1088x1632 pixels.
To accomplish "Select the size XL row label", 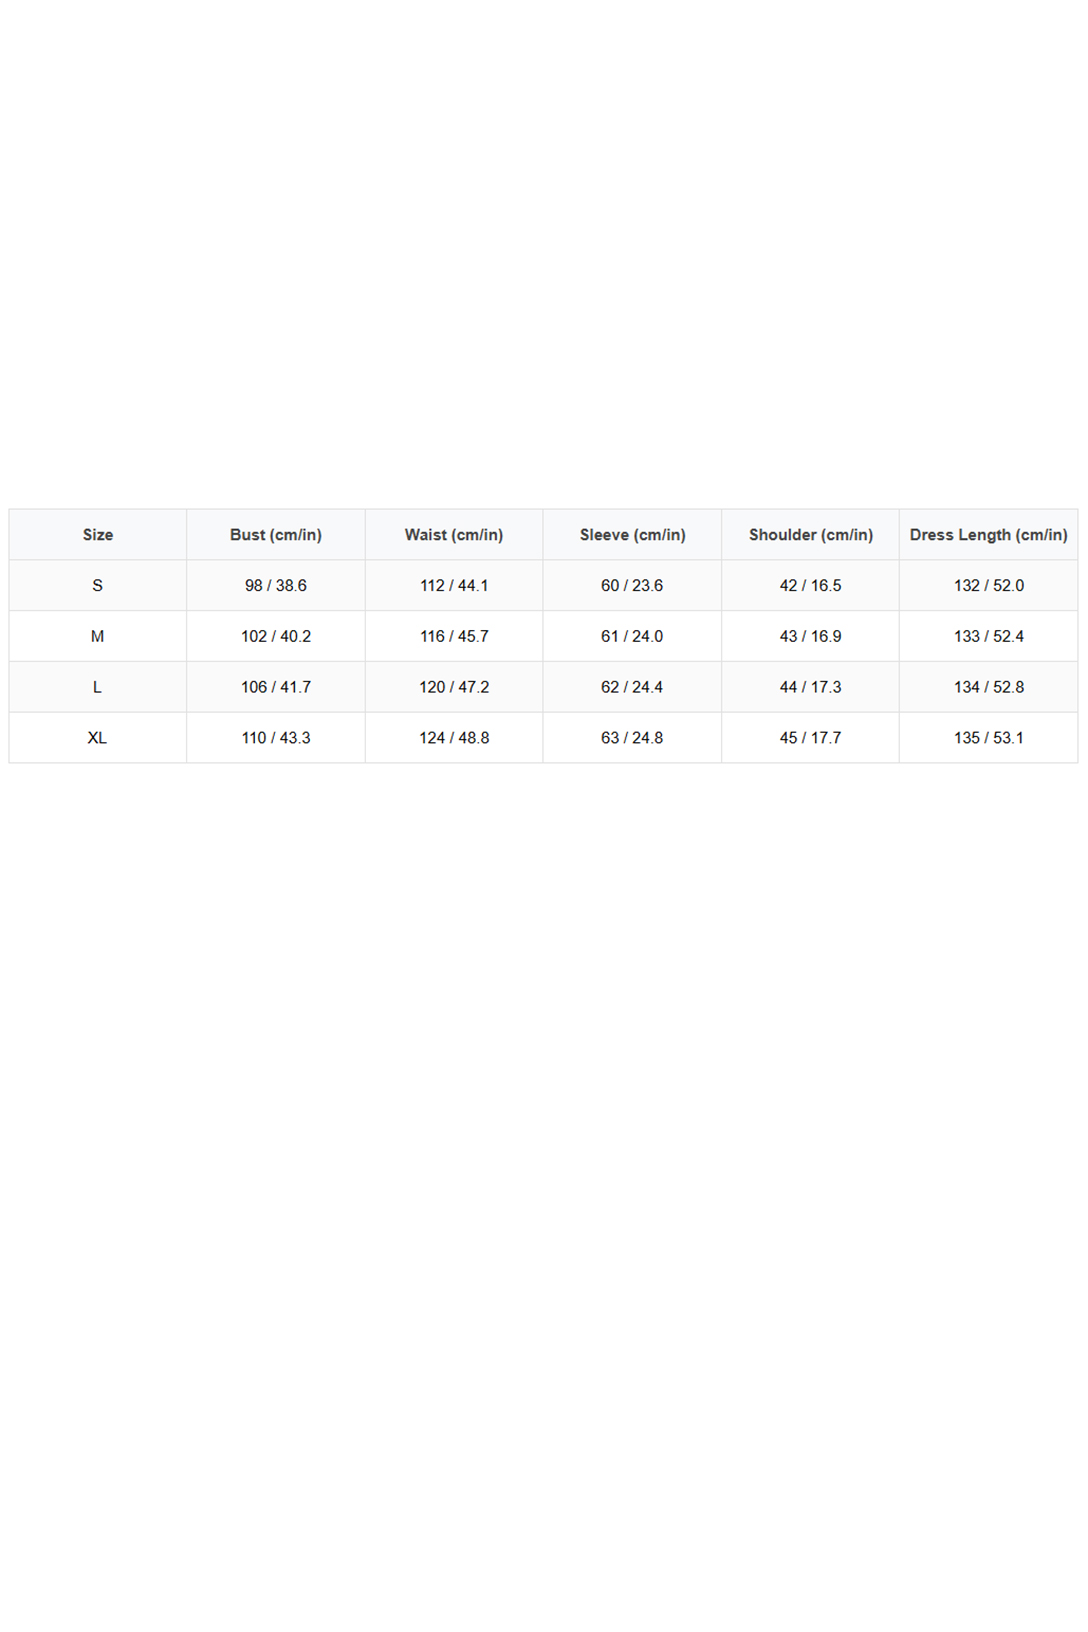I will coord(98,738).
